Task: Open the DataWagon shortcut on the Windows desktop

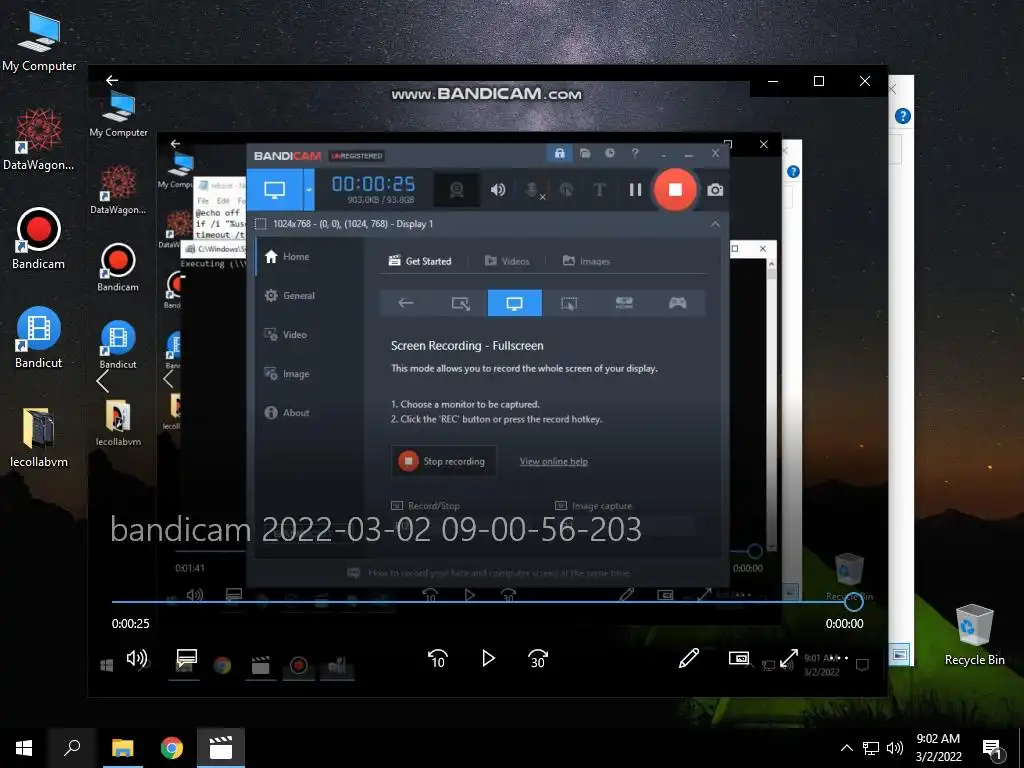Action: tap(38, 140)
